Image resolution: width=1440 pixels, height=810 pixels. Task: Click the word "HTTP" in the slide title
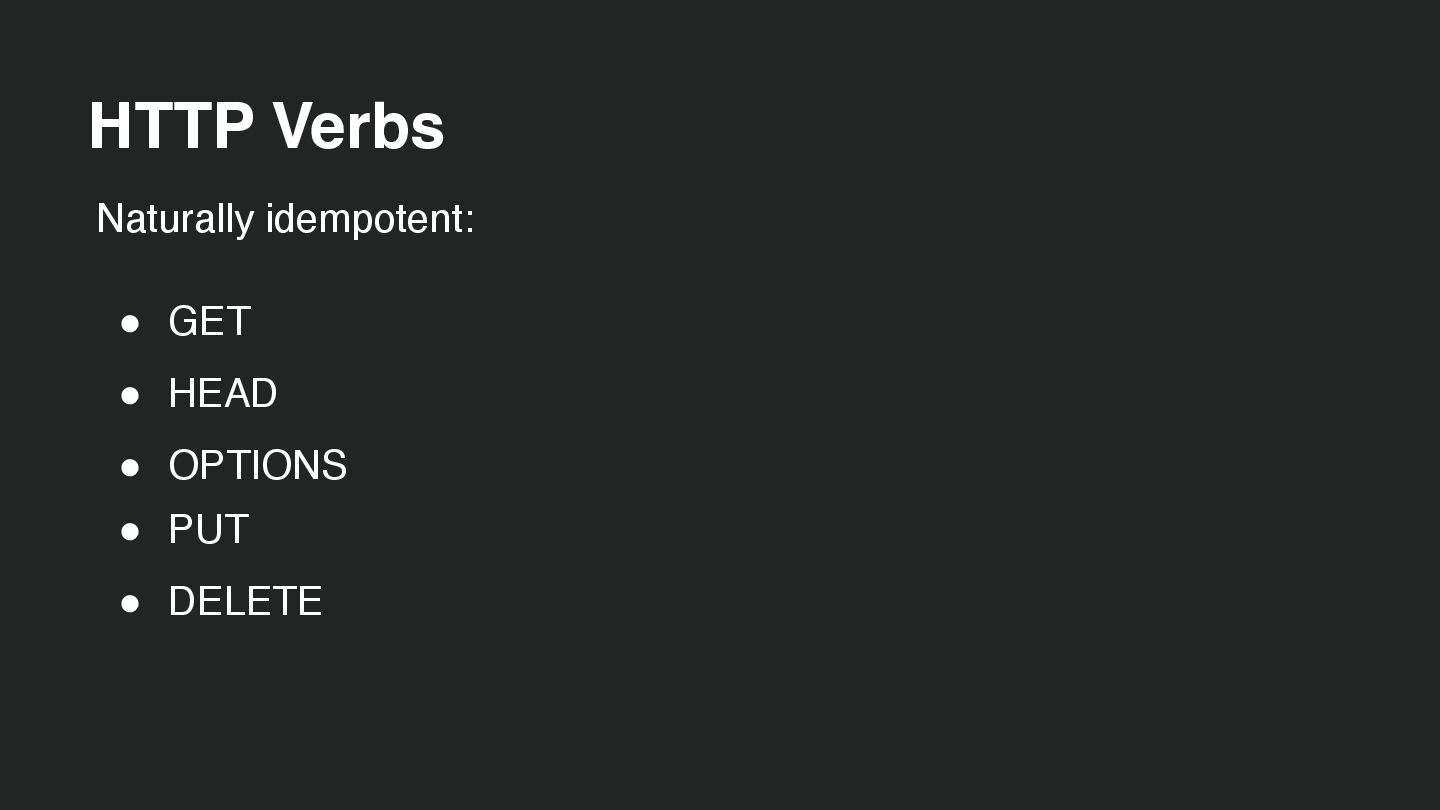click(171, 127)
